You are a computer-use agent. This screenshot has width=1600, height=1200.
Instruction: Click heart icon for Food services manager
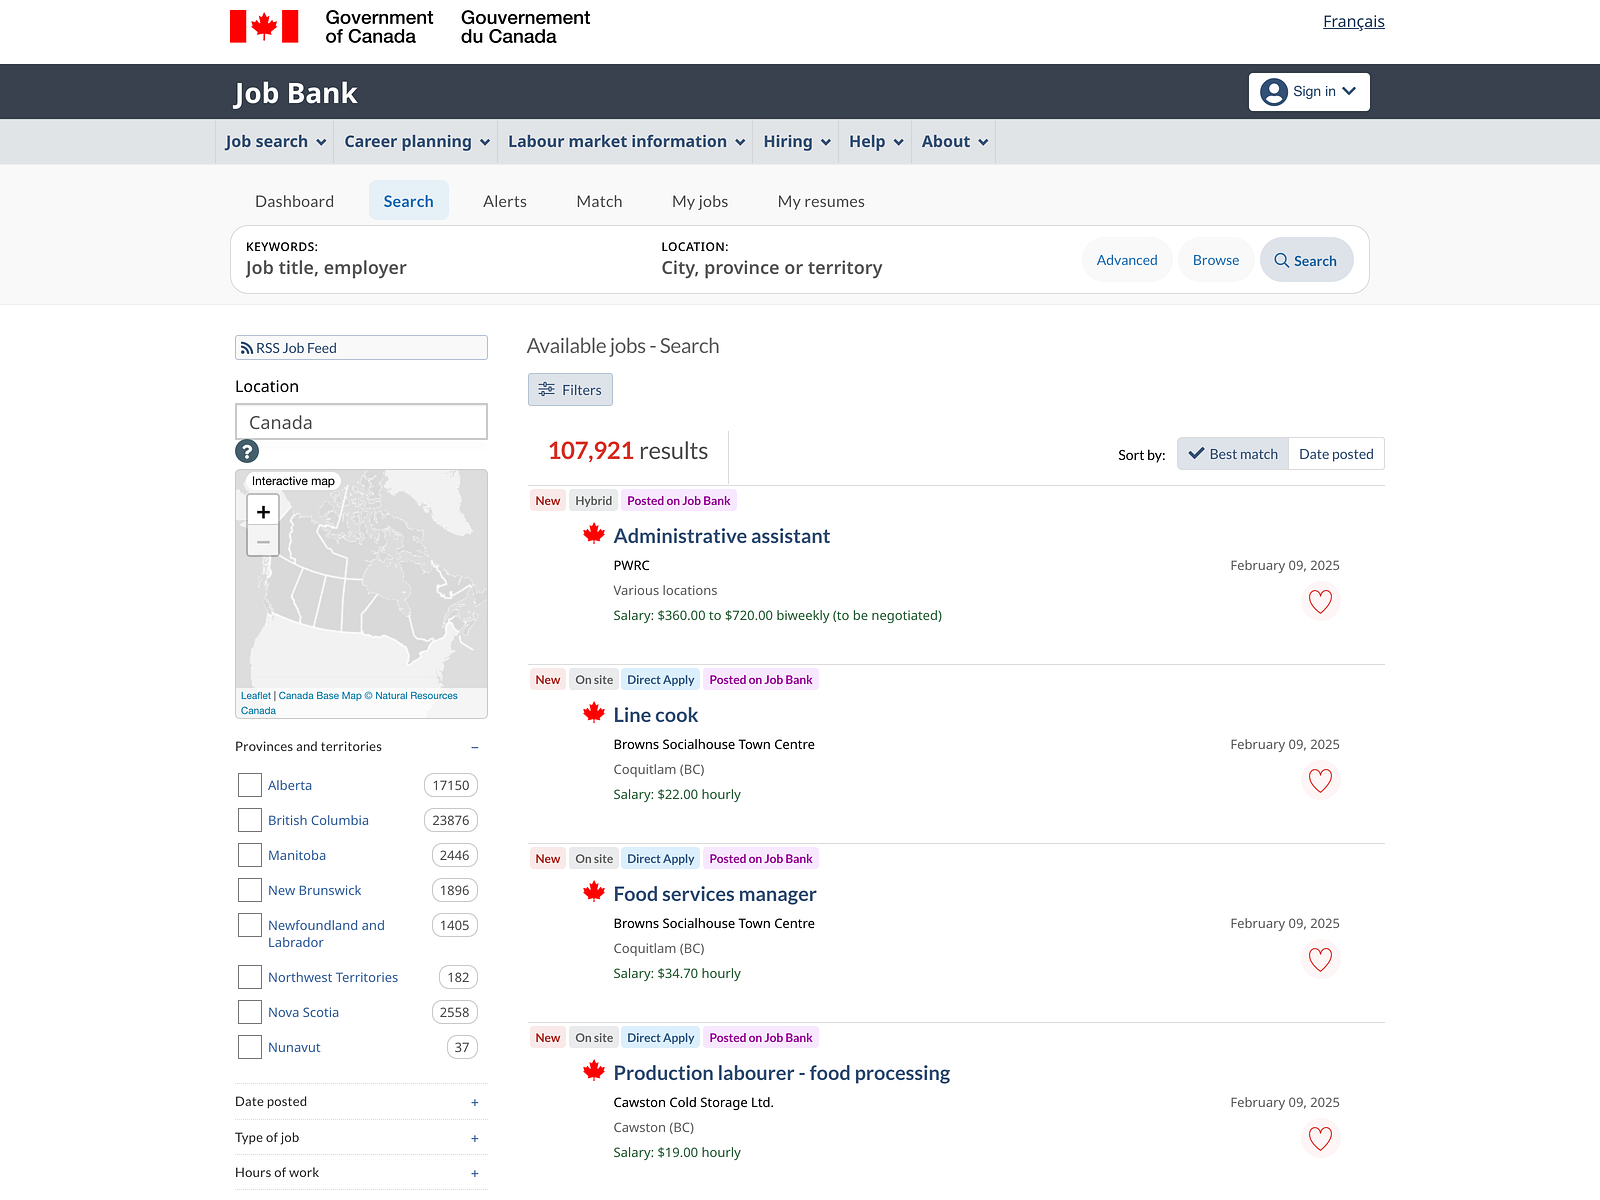pos(1320,960)
